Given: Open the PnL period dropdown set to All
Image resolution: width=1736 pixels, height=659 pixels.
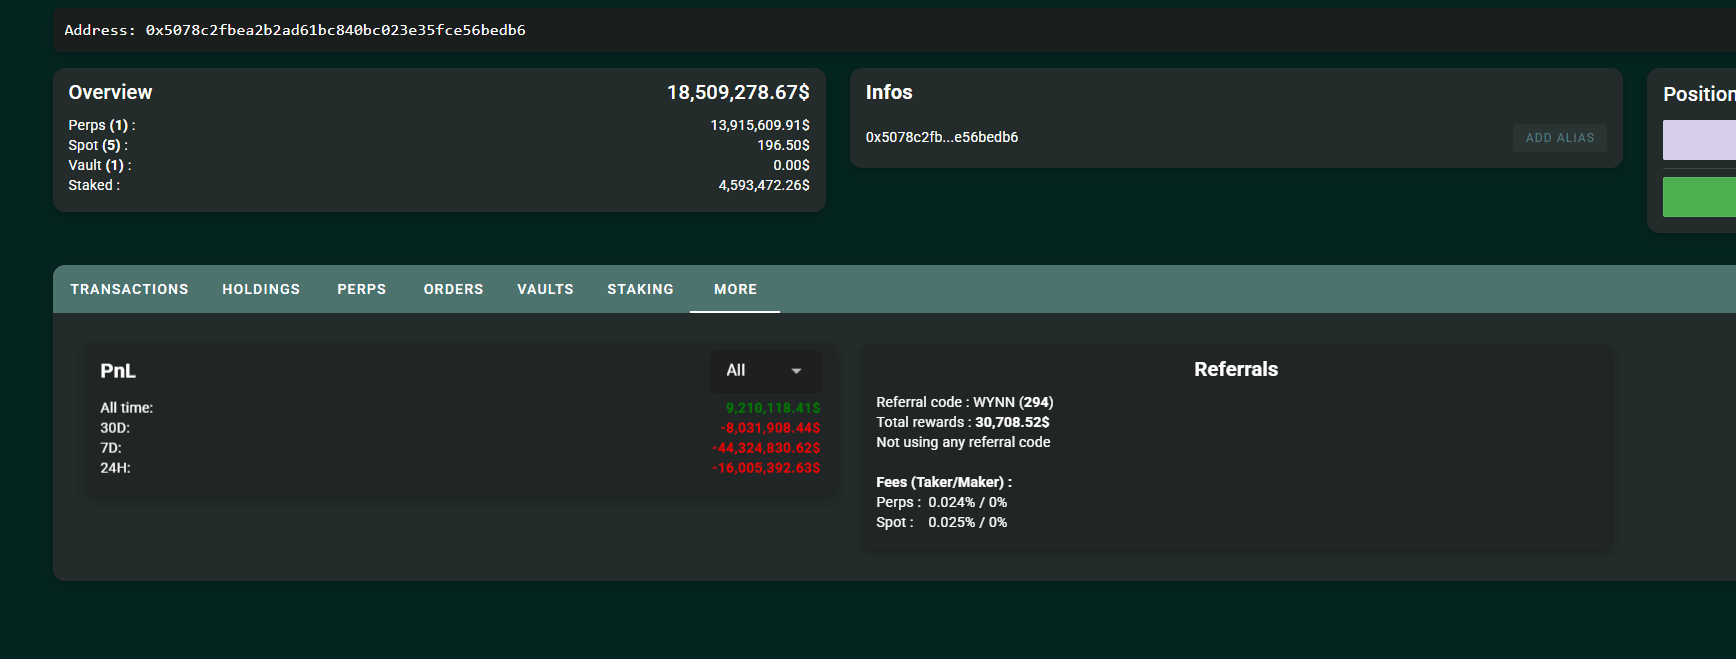Looking at the screenshot, I should coord(765,370).
